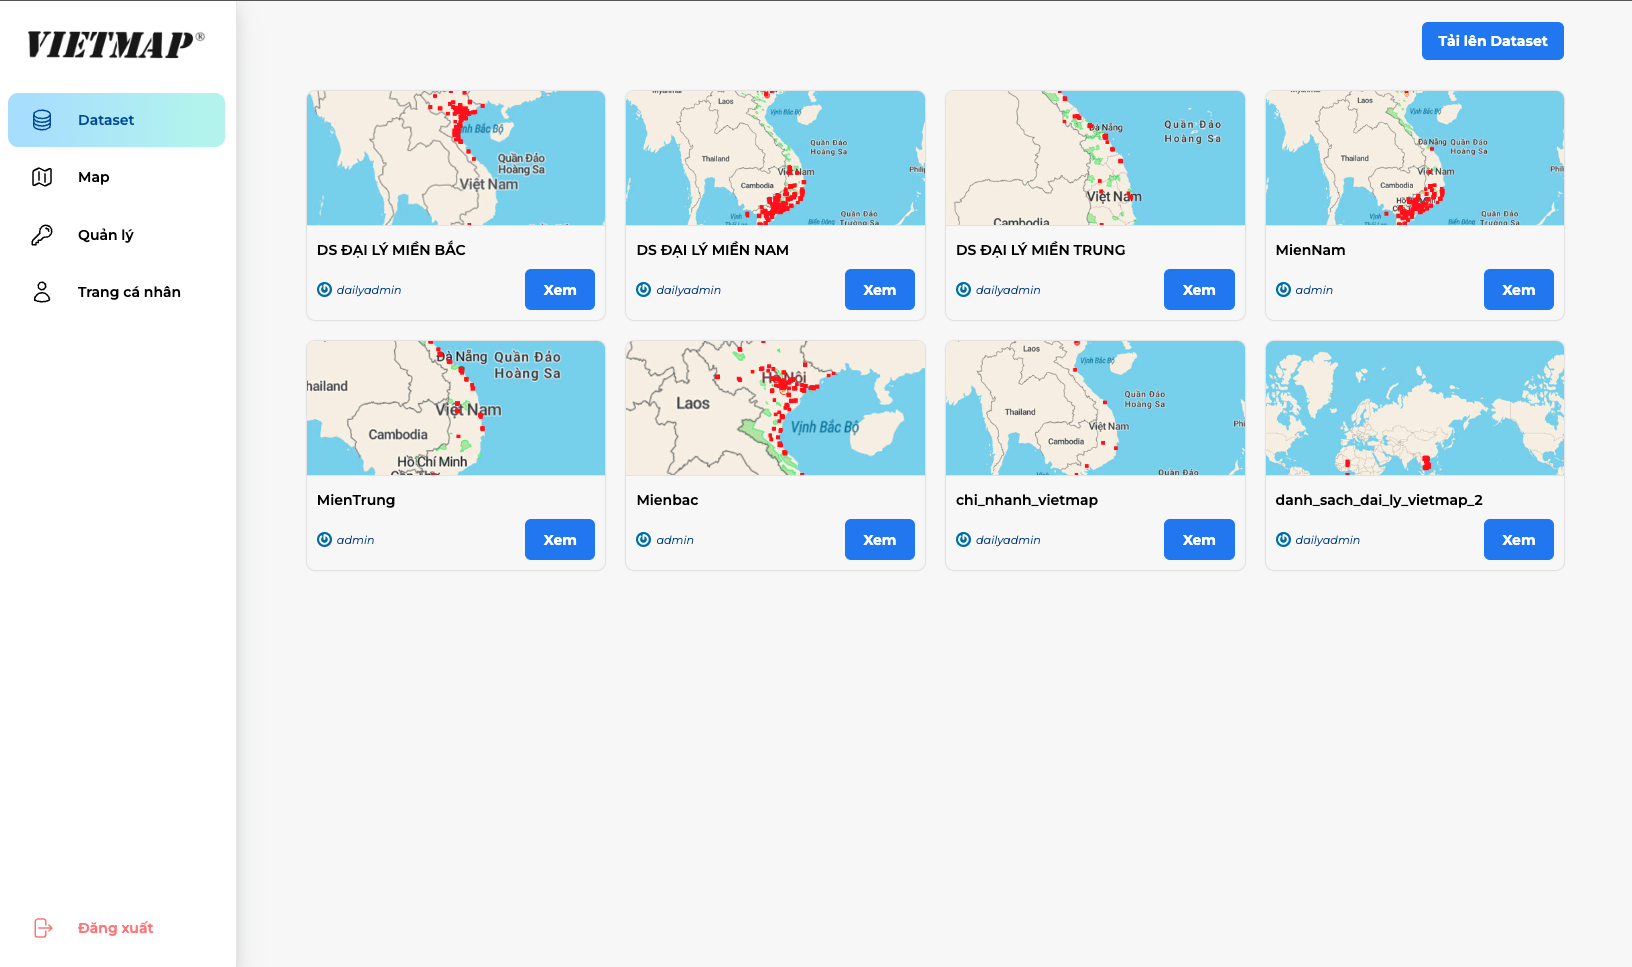The width and height of the screenshot is (1632, 967).
Task: Click the Quản lý key icon
Action: [42, 235]
